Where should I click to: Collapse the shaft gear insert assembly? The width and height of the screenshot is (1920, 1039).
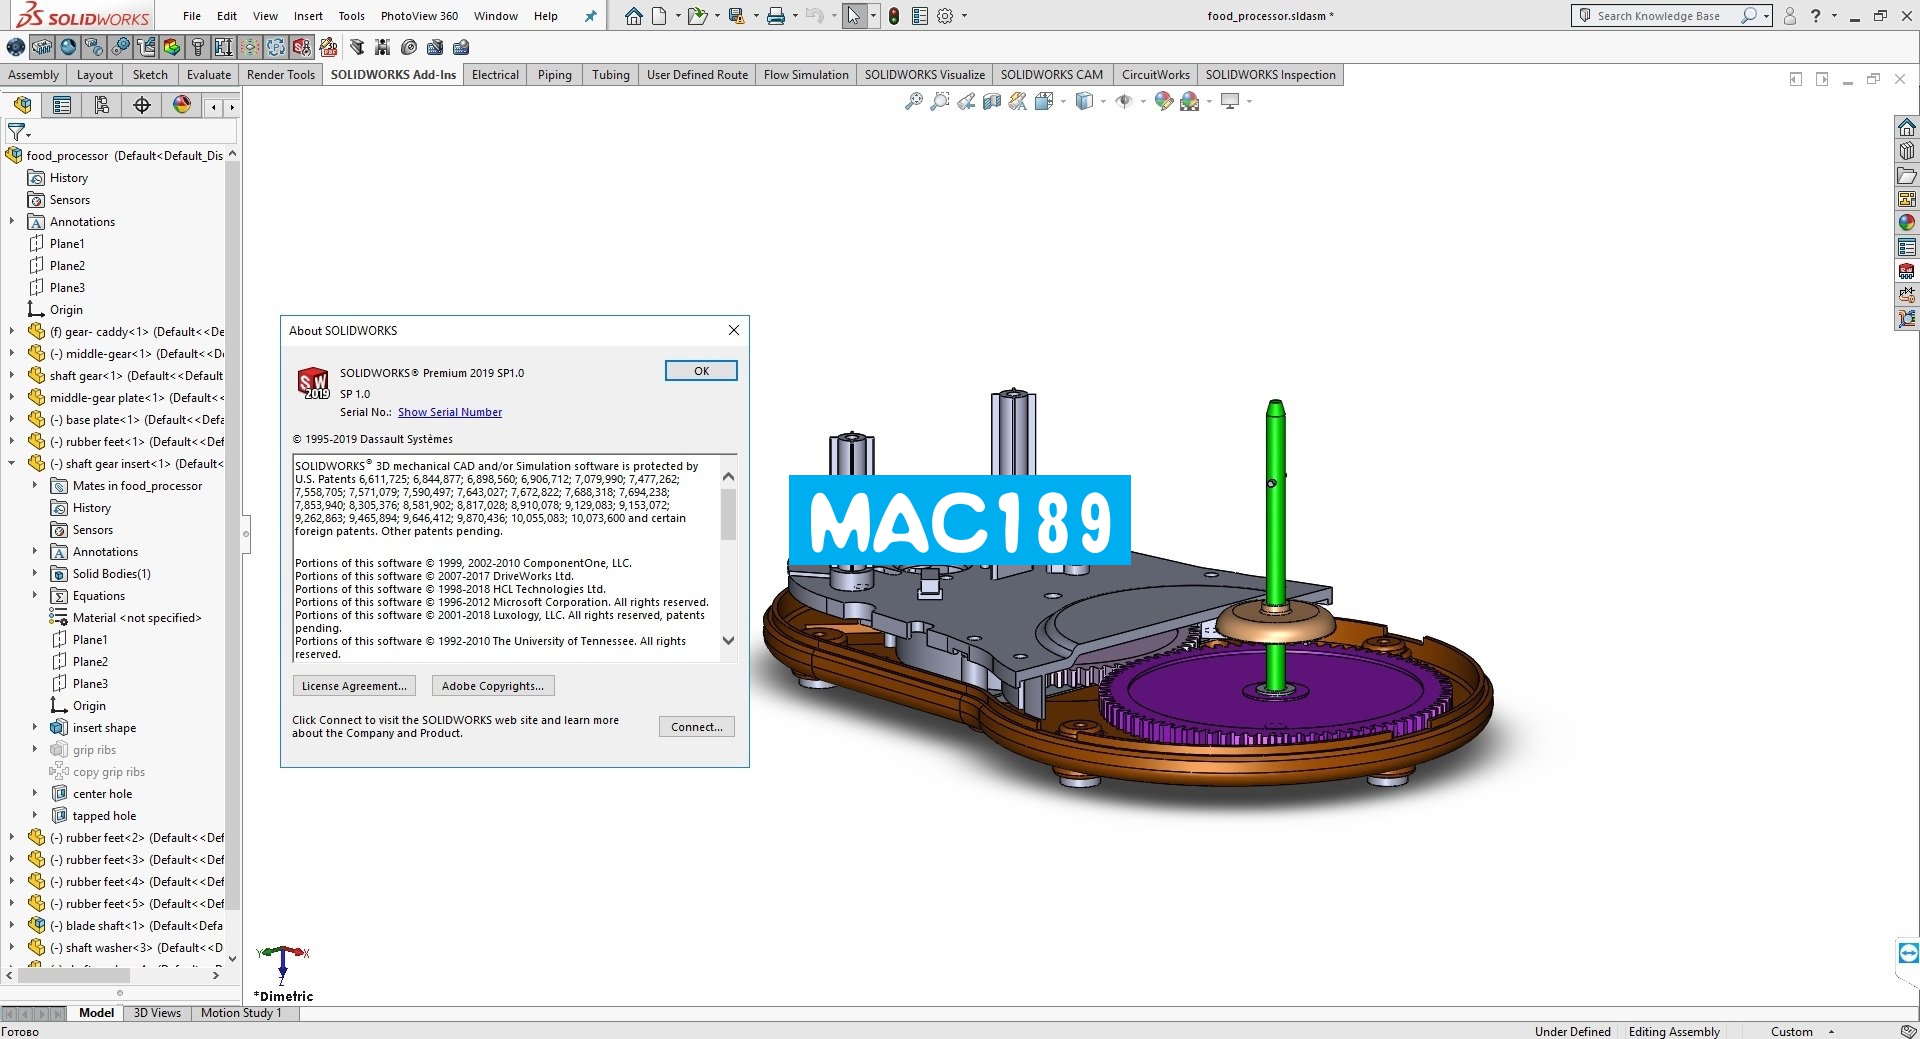click(x=11, y=463)
